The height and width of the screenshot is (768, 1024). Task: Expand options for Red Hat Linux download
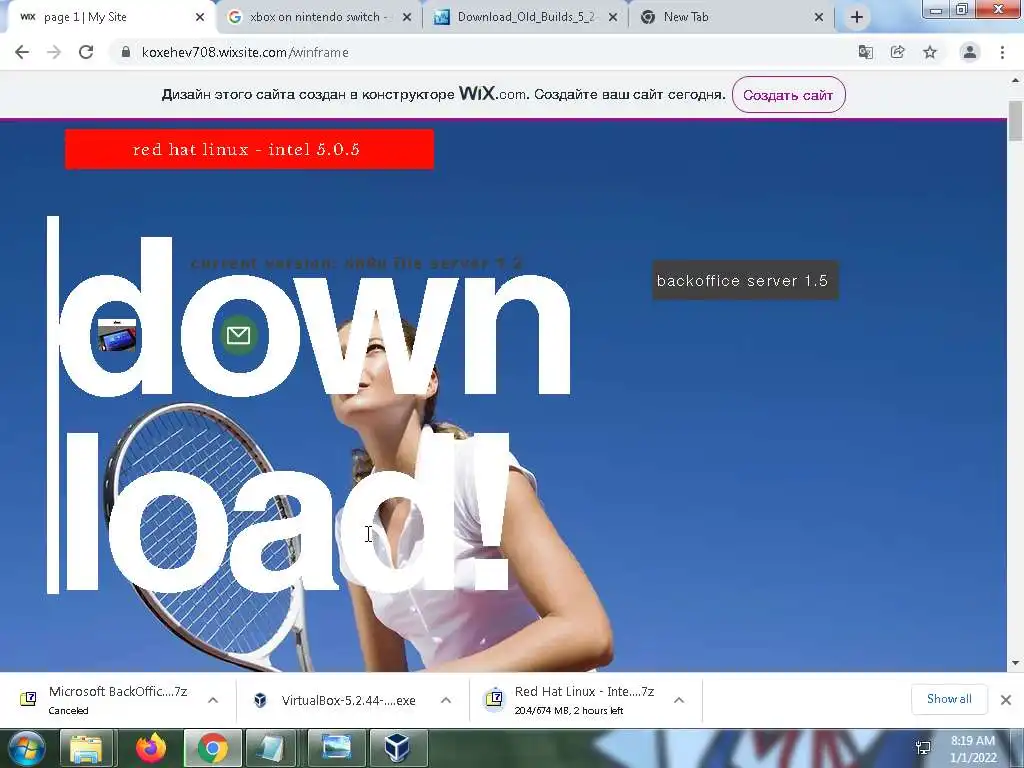click(x=679, y=700)
